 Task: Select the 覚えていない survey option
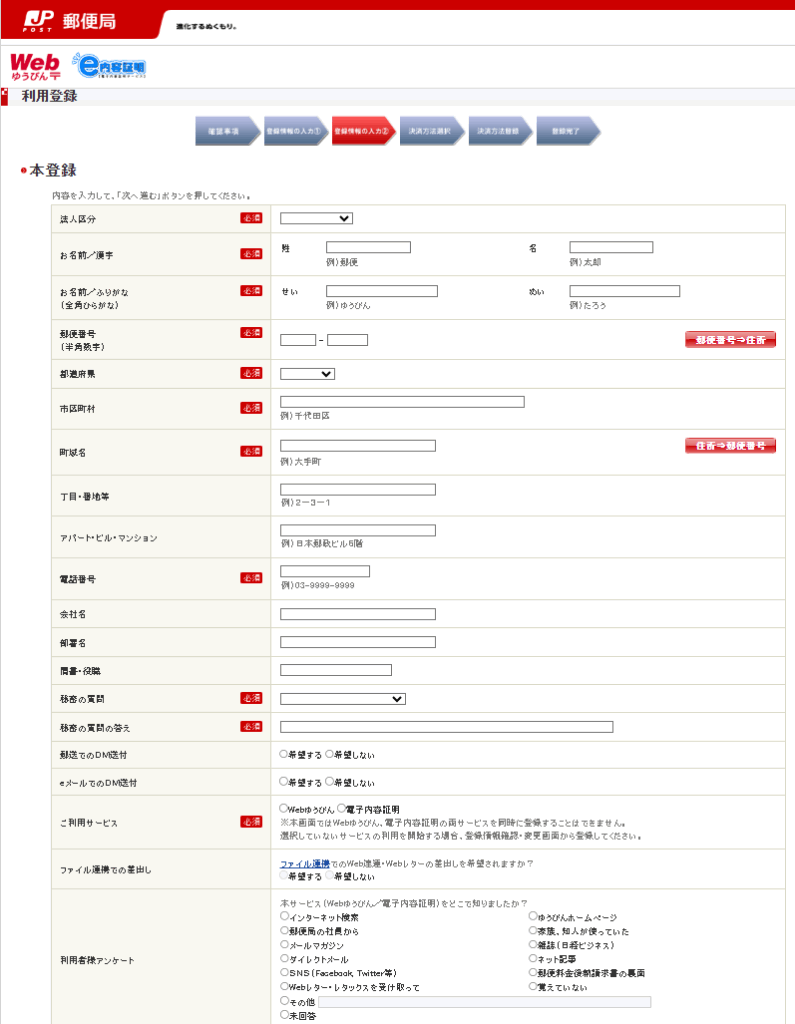[533, 987]
